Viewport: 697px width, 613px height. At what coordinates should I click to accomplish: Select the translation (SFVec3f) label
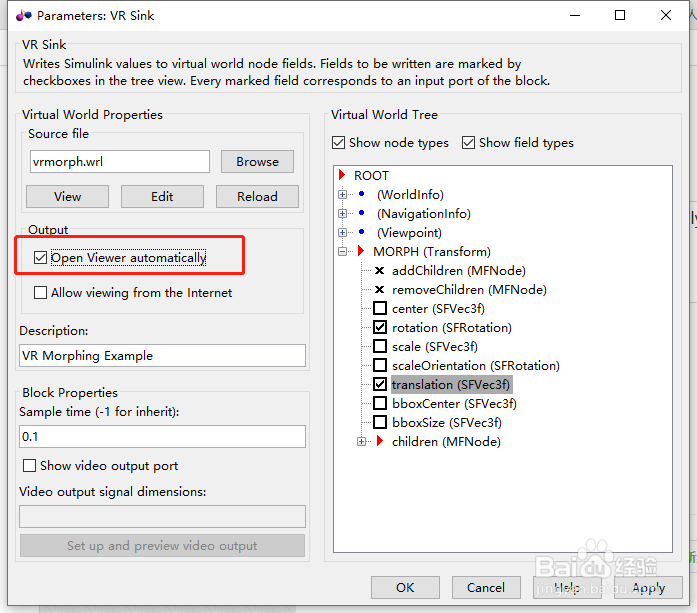[452, 385]
